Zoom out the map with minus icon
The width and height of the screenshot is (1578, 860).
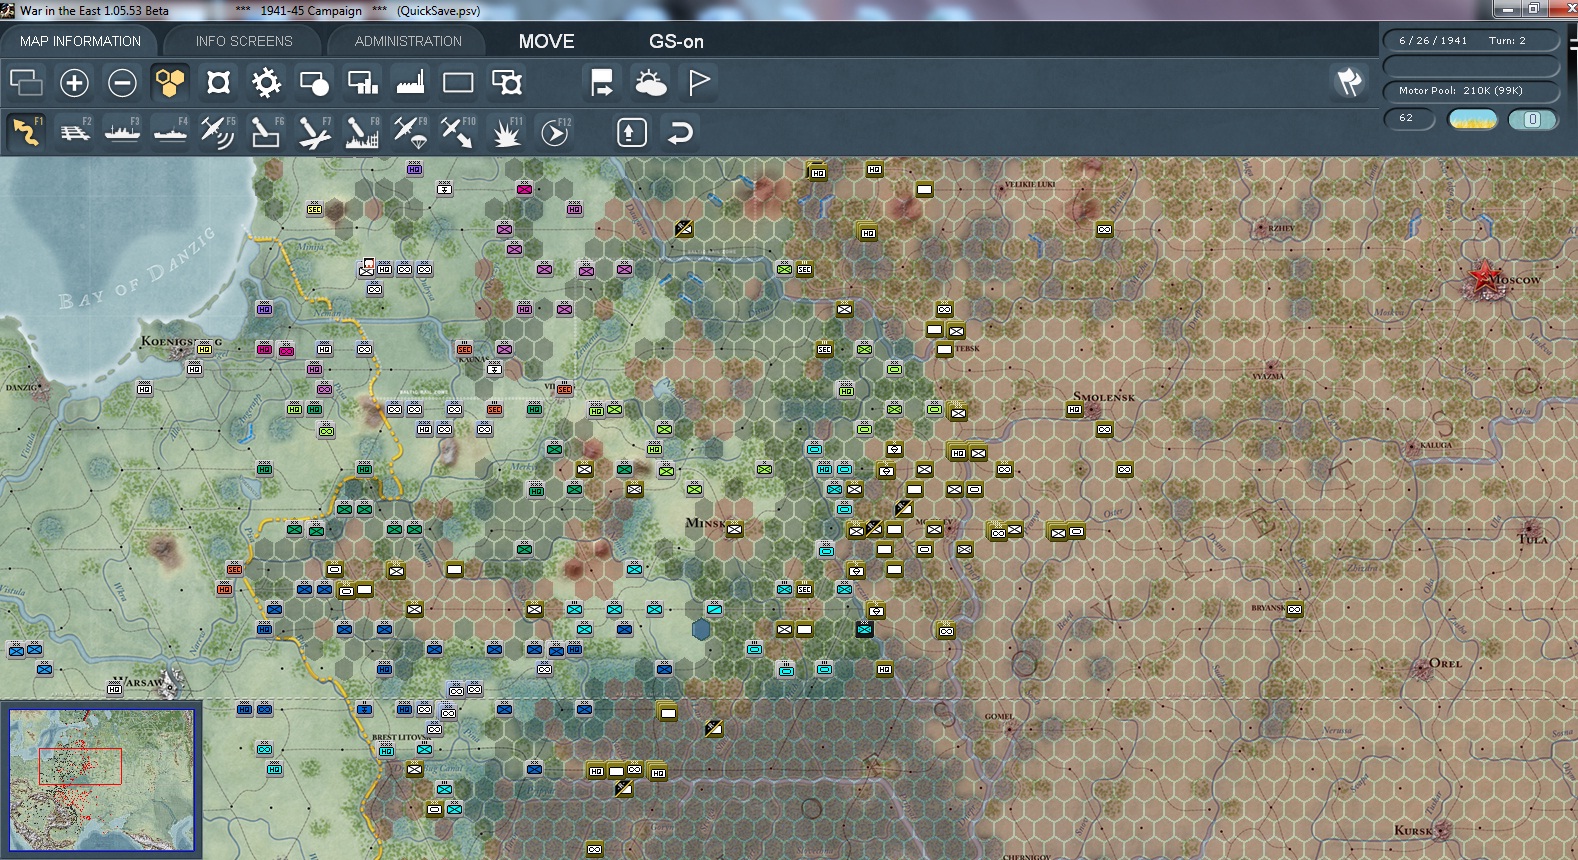[122, 82]
